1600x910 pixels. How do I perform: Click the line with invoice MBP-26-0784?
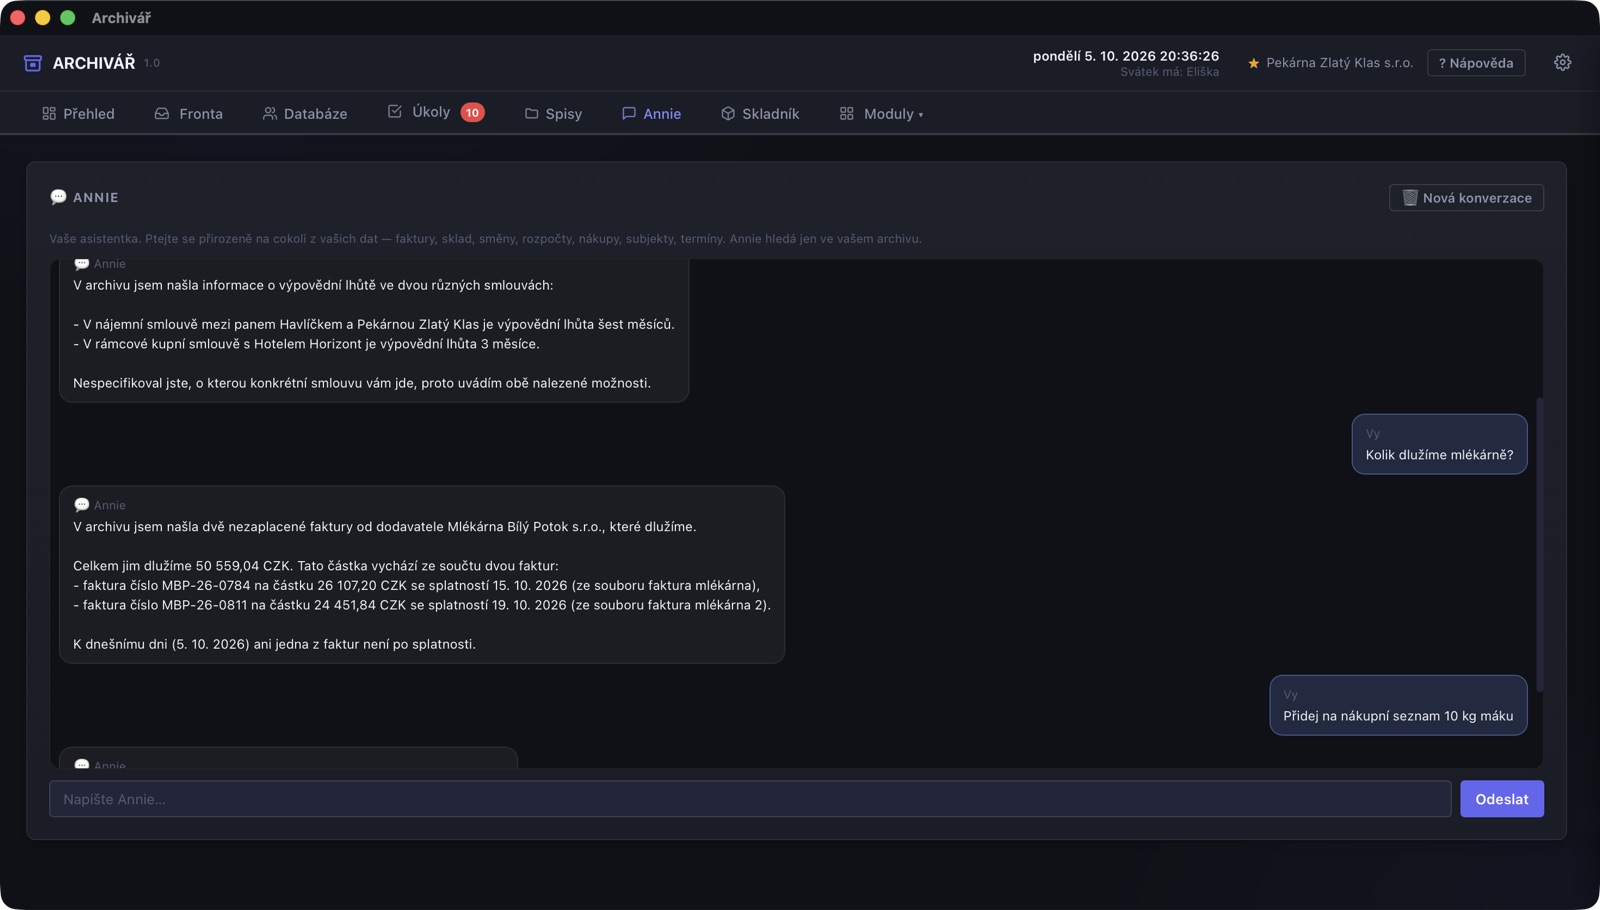tap(416, 585)
